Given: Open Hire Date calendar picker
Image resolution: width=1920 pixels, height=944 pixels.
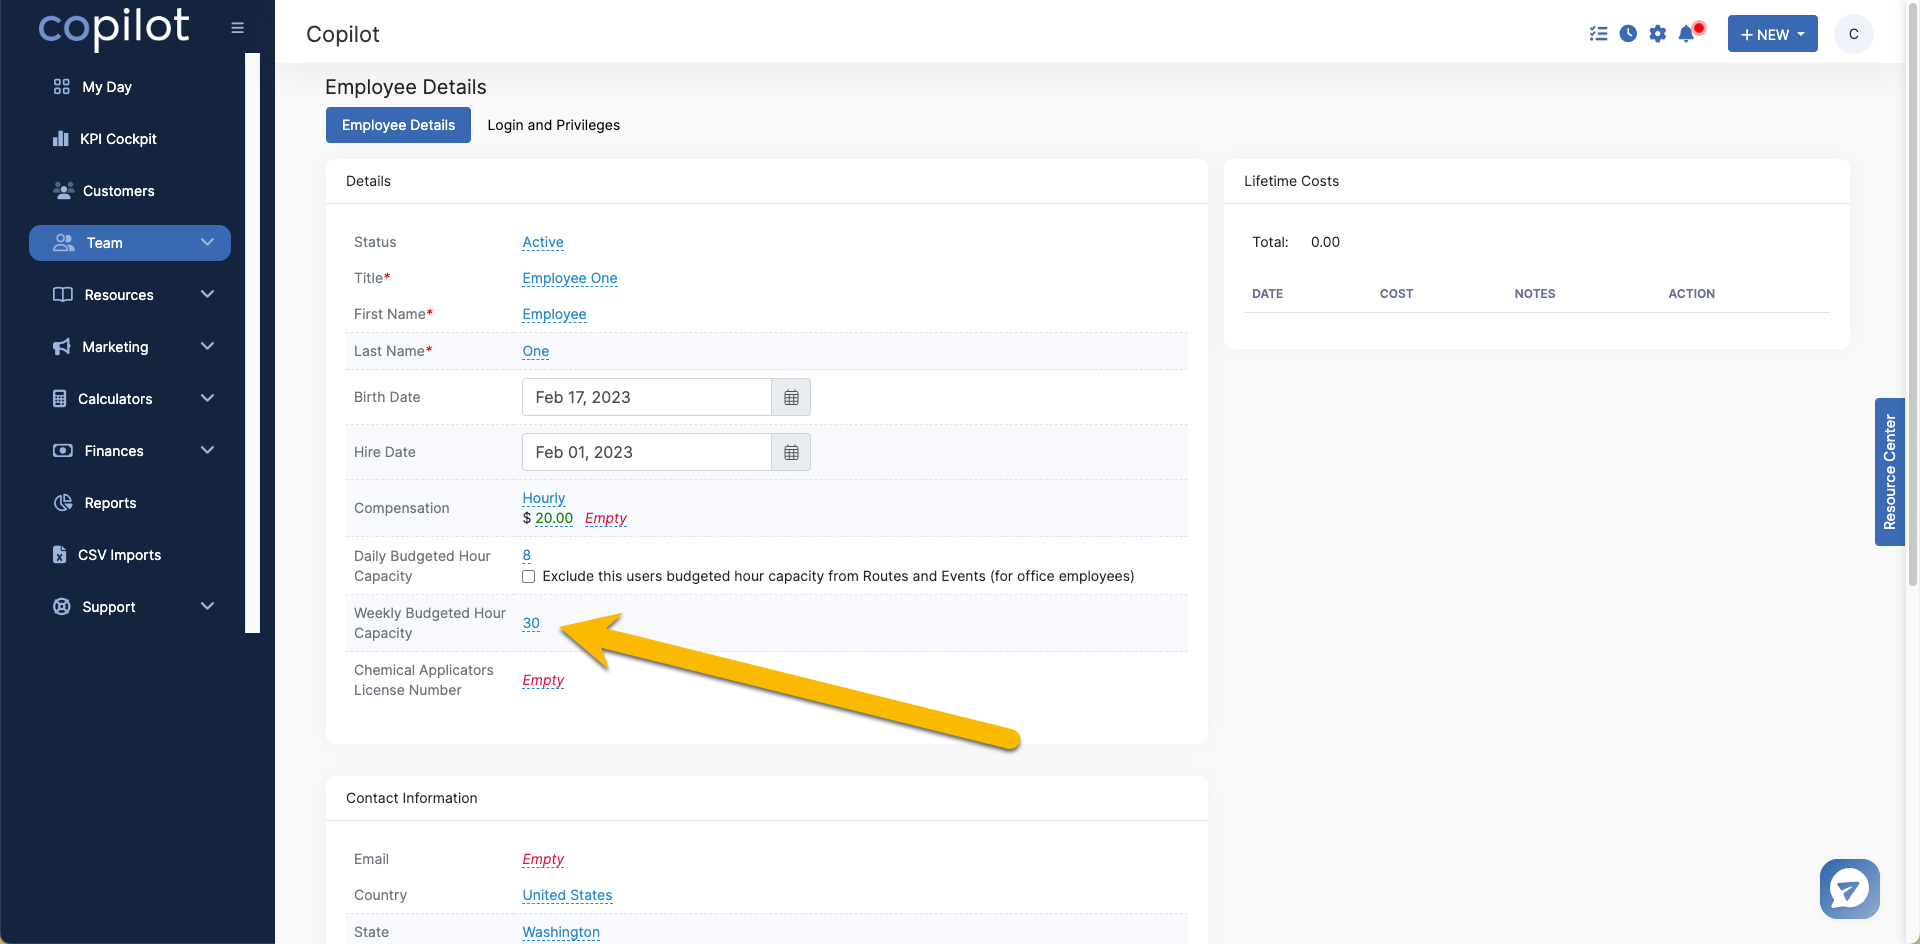Looking at the screenshot, I should point(791,452).
